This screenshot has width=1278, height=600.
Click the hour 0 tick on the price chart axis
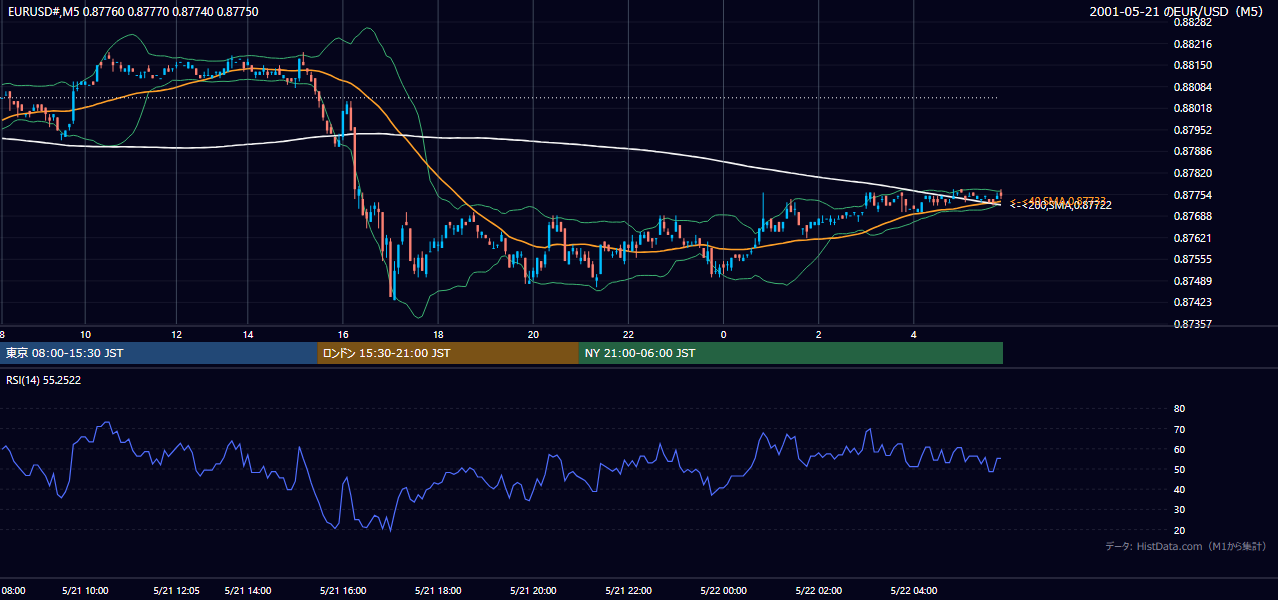pos(723,334)
